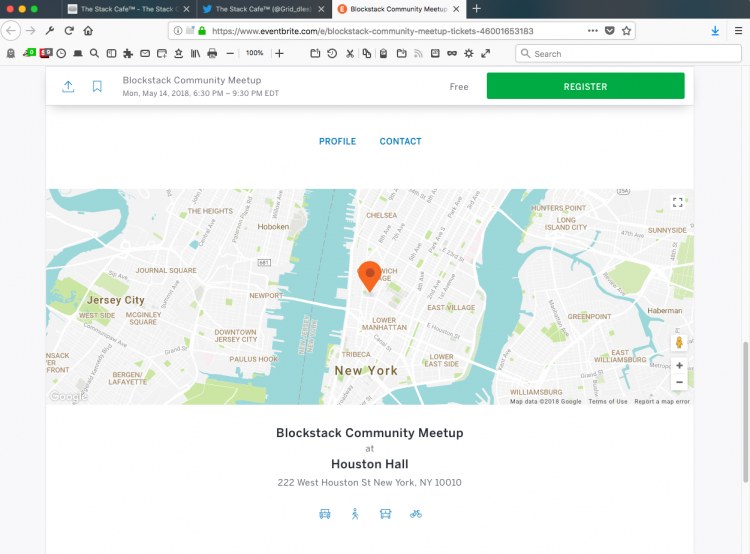Zoom in with the plus button
The width and height of the screenshot is (750, 554).
pyautogui.click(x=279, y=54)
